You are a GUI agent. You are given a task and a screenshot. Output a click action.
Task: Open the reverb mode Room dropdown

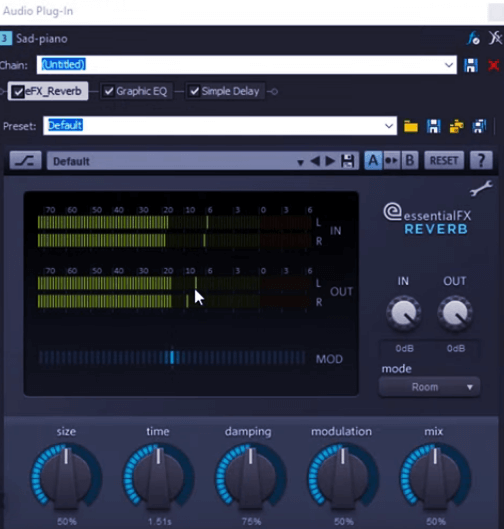[429, 387]
